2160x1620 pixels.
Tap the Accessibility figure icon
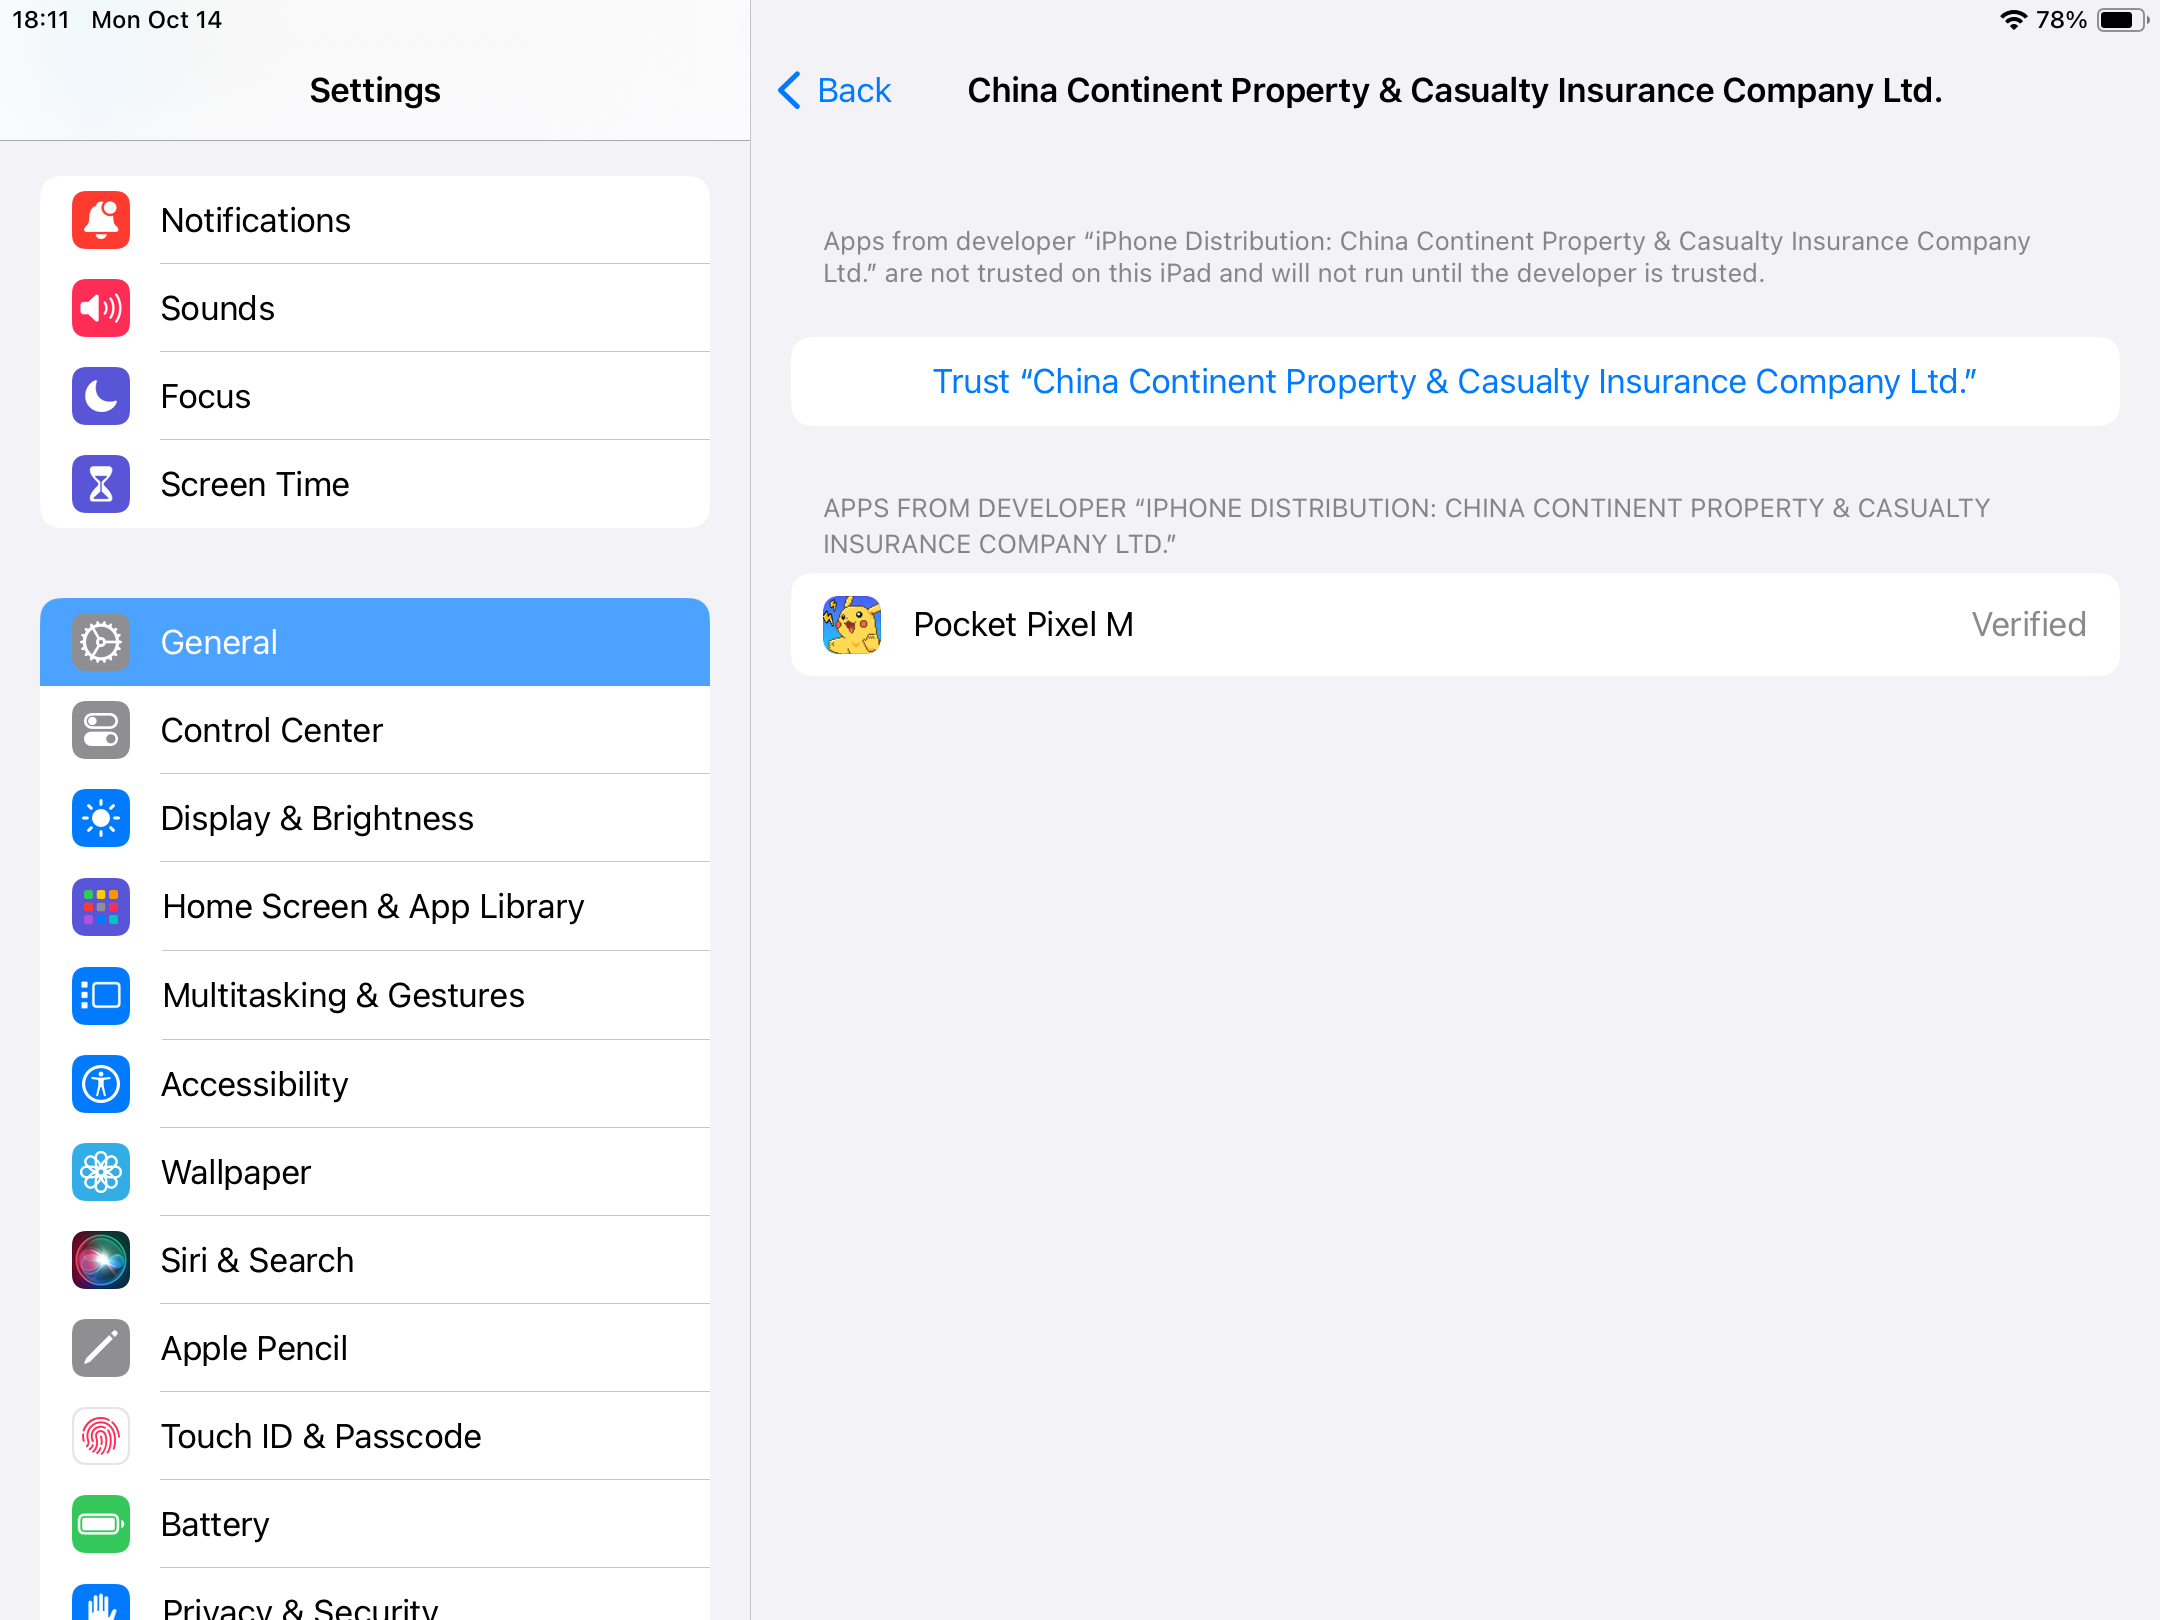[x=101, y=1084]
